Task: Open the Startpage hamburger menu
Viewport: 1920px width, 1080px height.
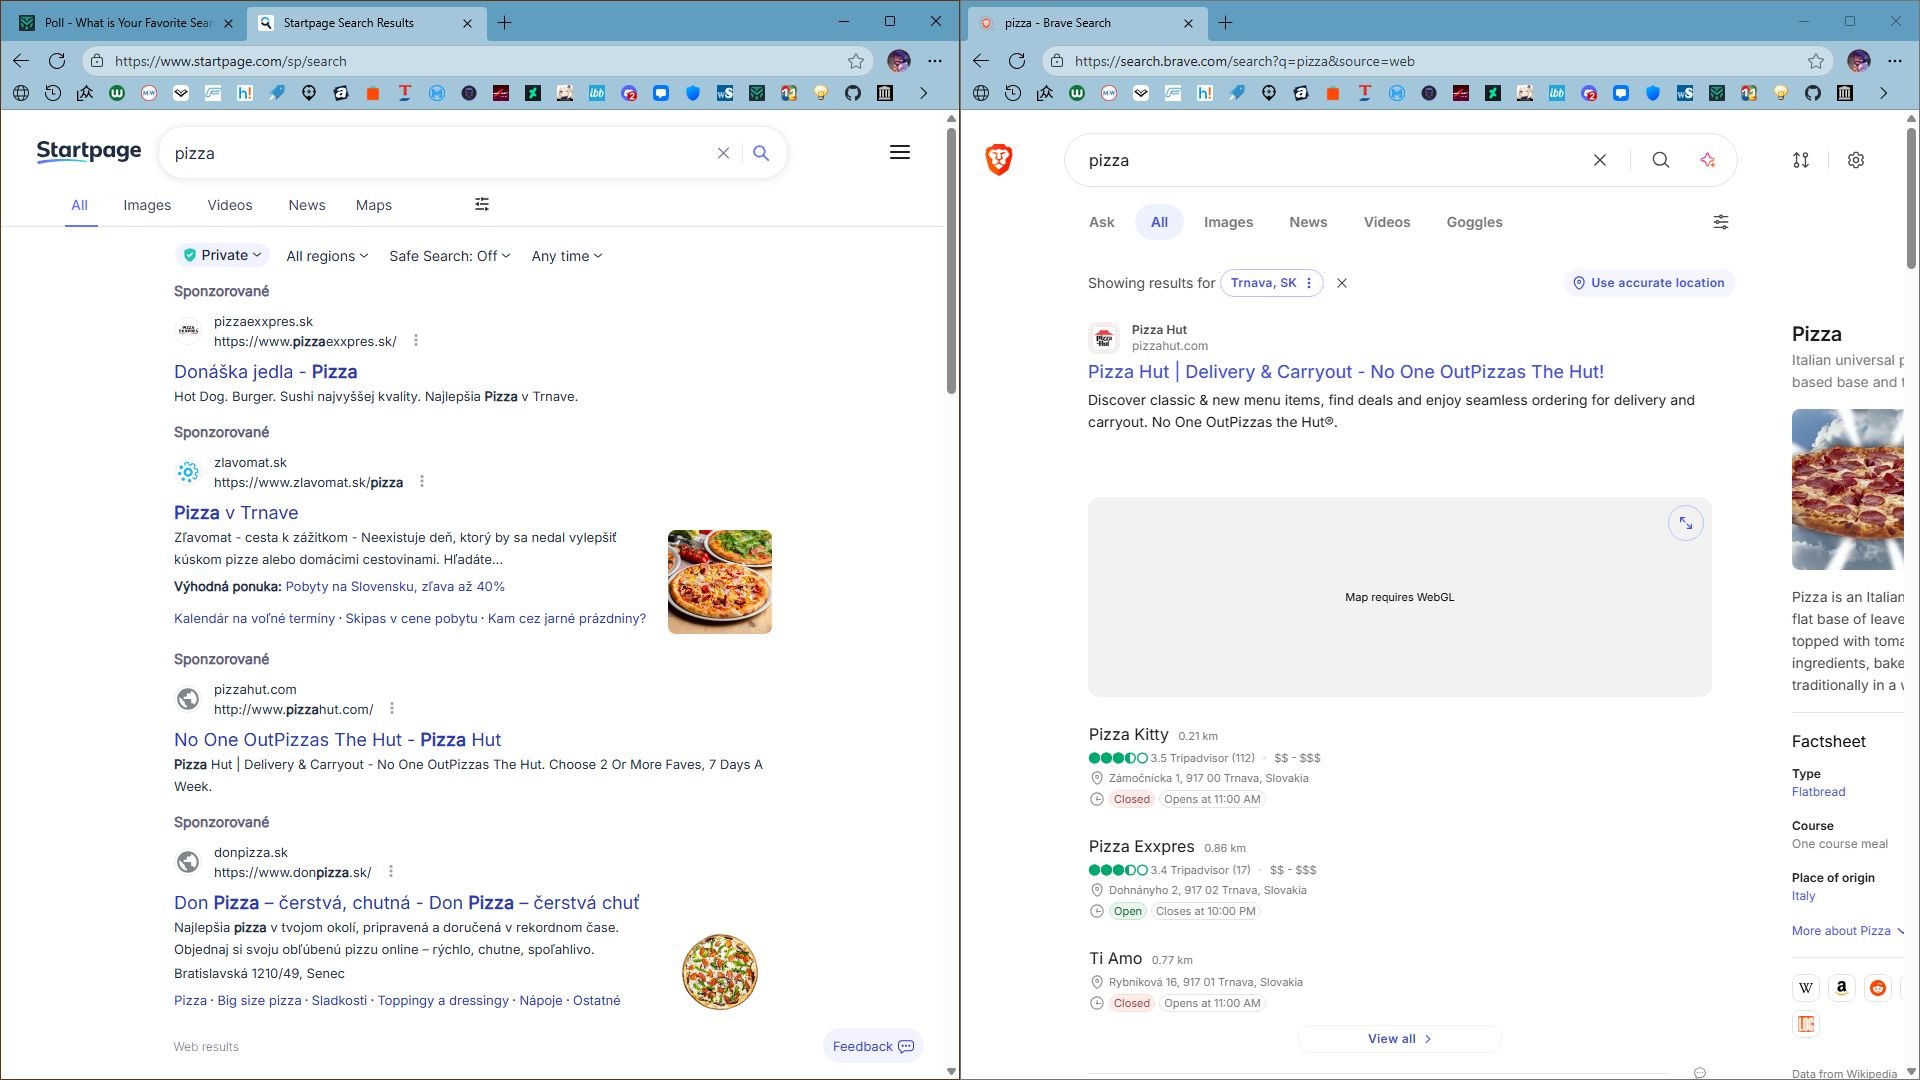Action: click(900, 152)
